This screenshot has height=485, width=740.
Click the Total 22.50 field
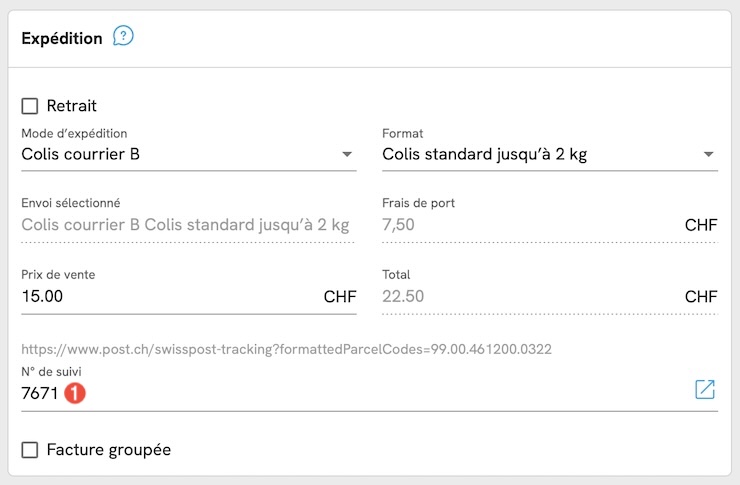point(520,296)
